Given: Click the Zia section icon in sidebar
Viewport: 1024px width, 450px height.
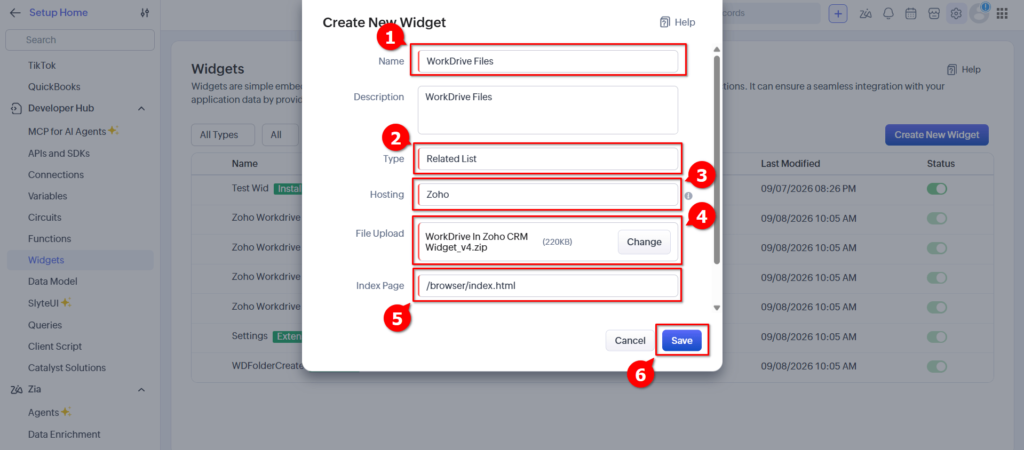Looking at the screenshot, I should [16, 390].
